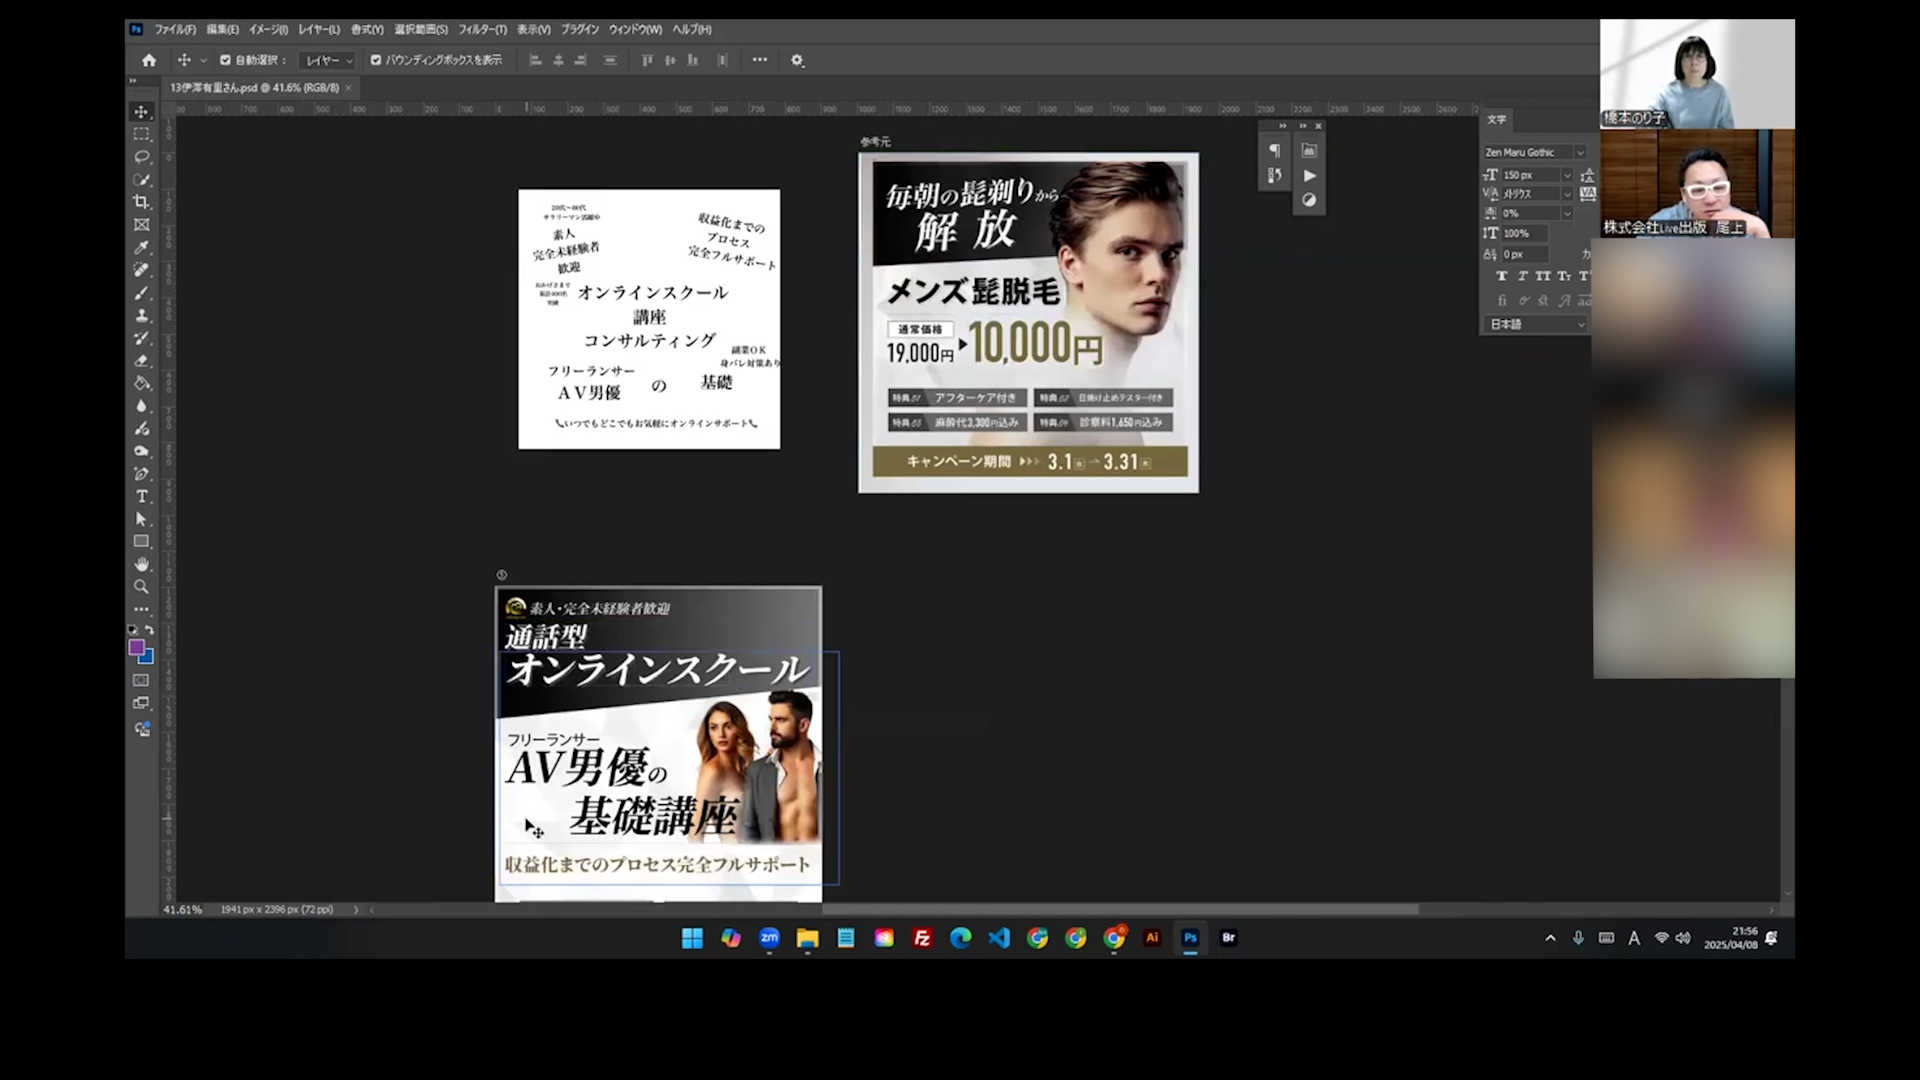Open the 0% tsume dropdown
The image size is (1920, 1080).
click(1567, 213)
